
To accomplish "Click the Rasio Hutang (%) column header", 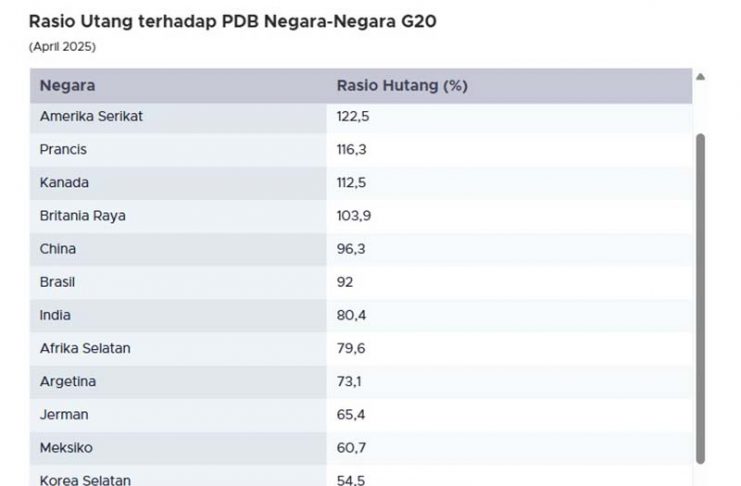I will 402,86.
